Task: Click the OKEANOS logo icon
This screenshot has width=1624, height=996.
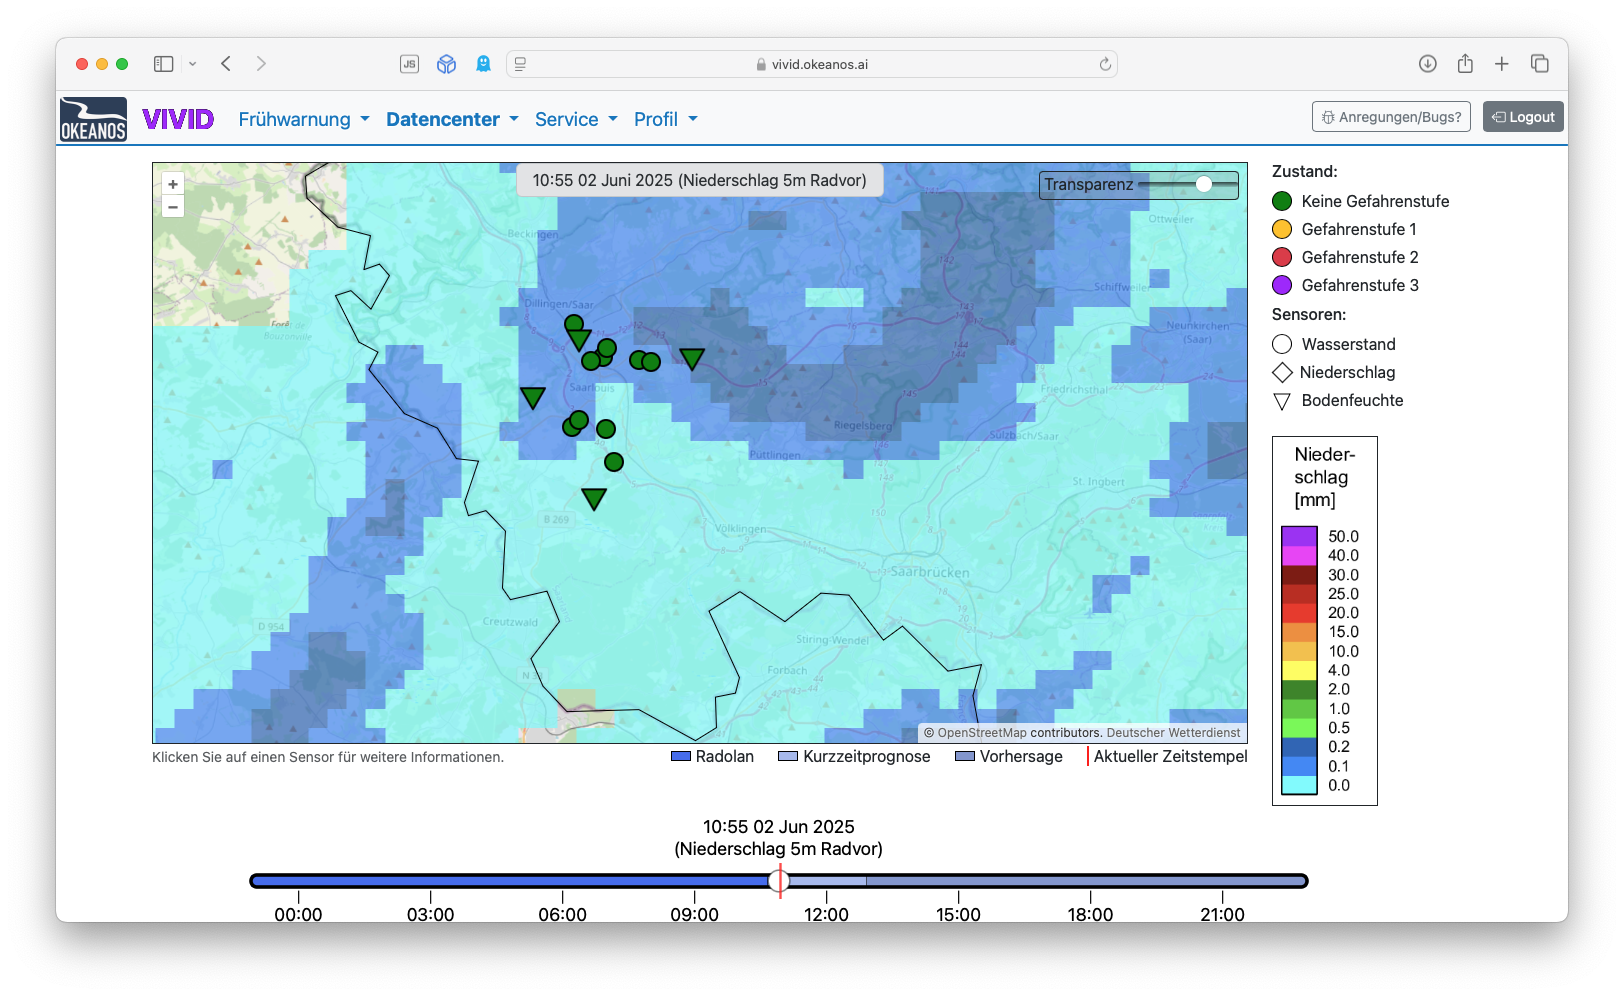Action: pos(93,119)
